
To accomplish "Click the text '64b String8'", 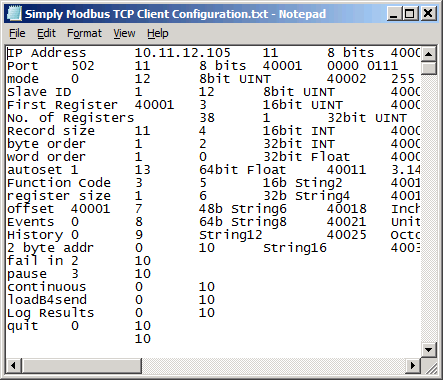I will [243, 222].
